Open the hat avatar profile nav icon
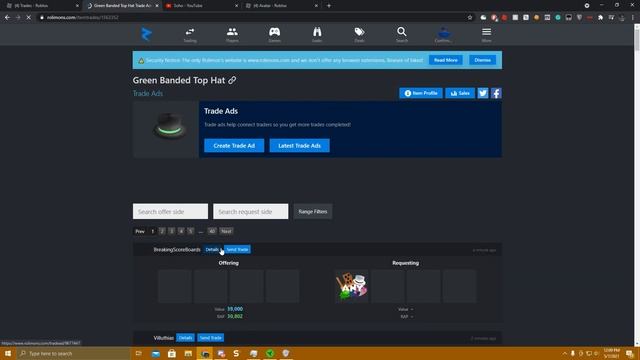The image size is (640, 360). pyautogui.click(x=444, y=35)
